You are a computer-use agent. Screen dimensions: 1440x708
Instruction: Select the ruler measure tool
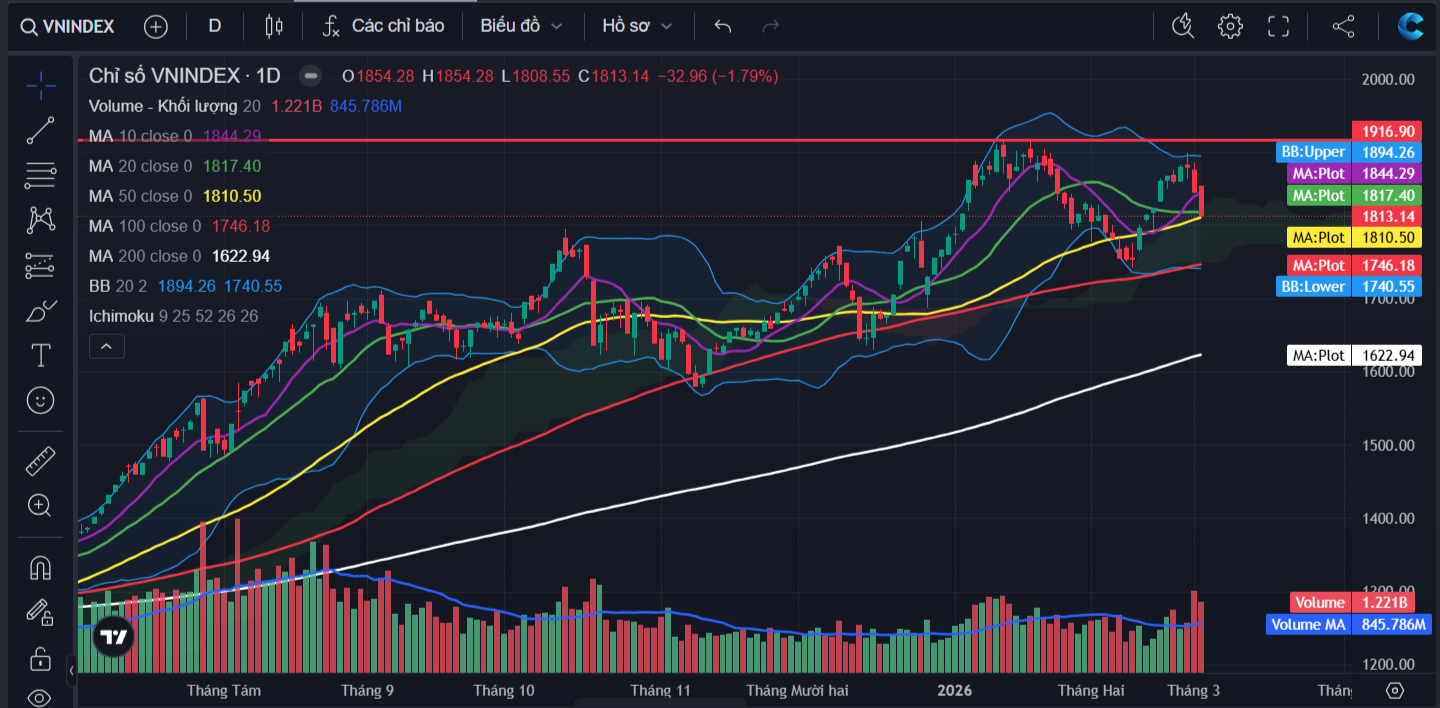(40, 461)
